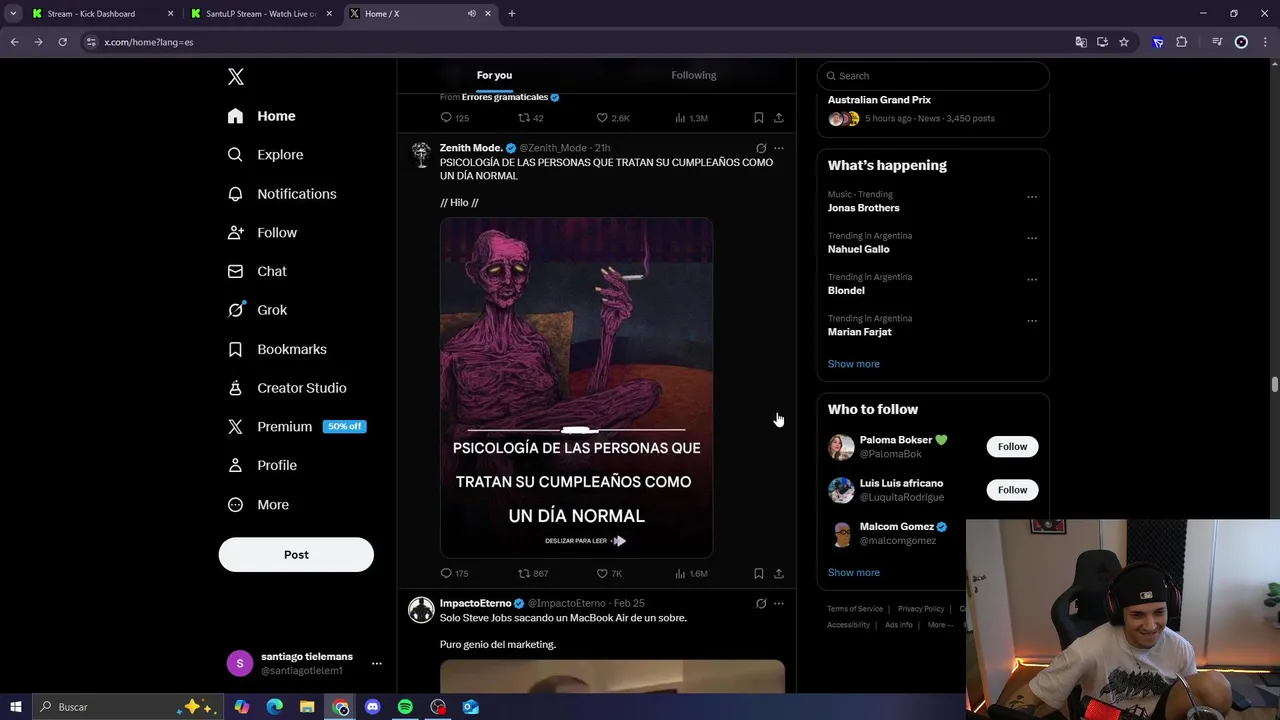Show more under Who to follow
Screen dimensions: 1280x720
(x=853, y=573)
